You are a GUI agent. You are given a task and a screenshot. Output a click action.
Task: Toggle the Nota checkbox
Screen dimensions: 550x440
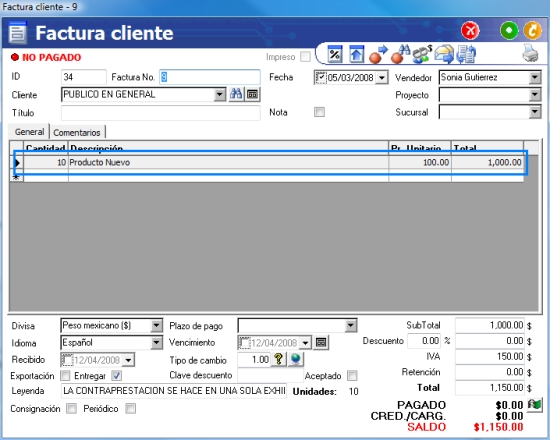pyautogui.click(x=319, y=112)
